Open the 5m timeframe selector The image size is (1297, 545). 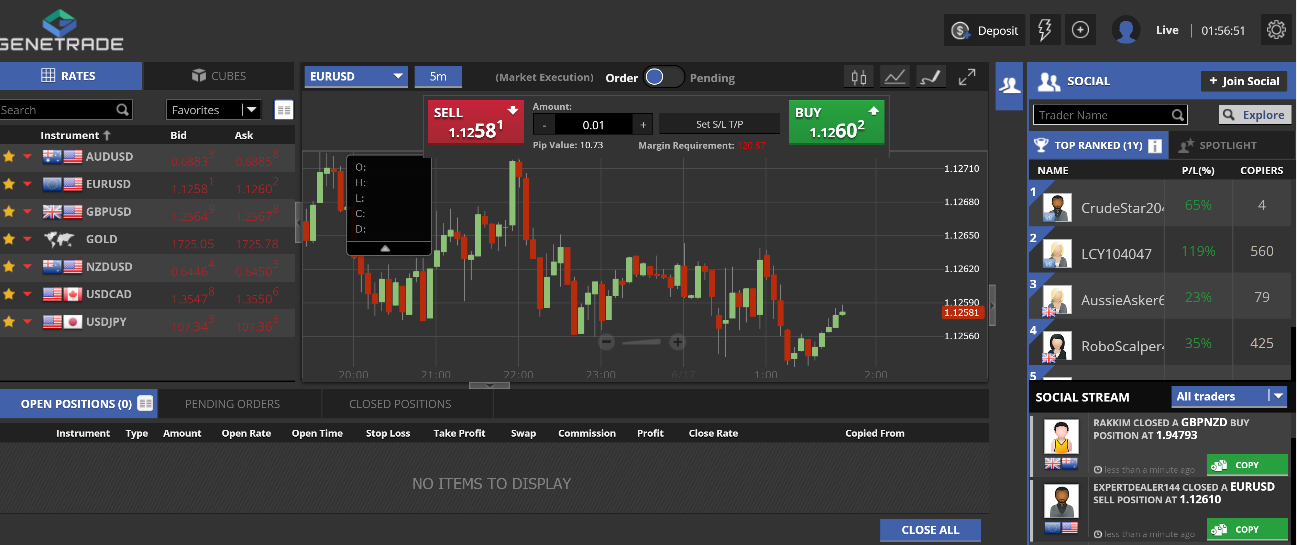tap(438, 76)
